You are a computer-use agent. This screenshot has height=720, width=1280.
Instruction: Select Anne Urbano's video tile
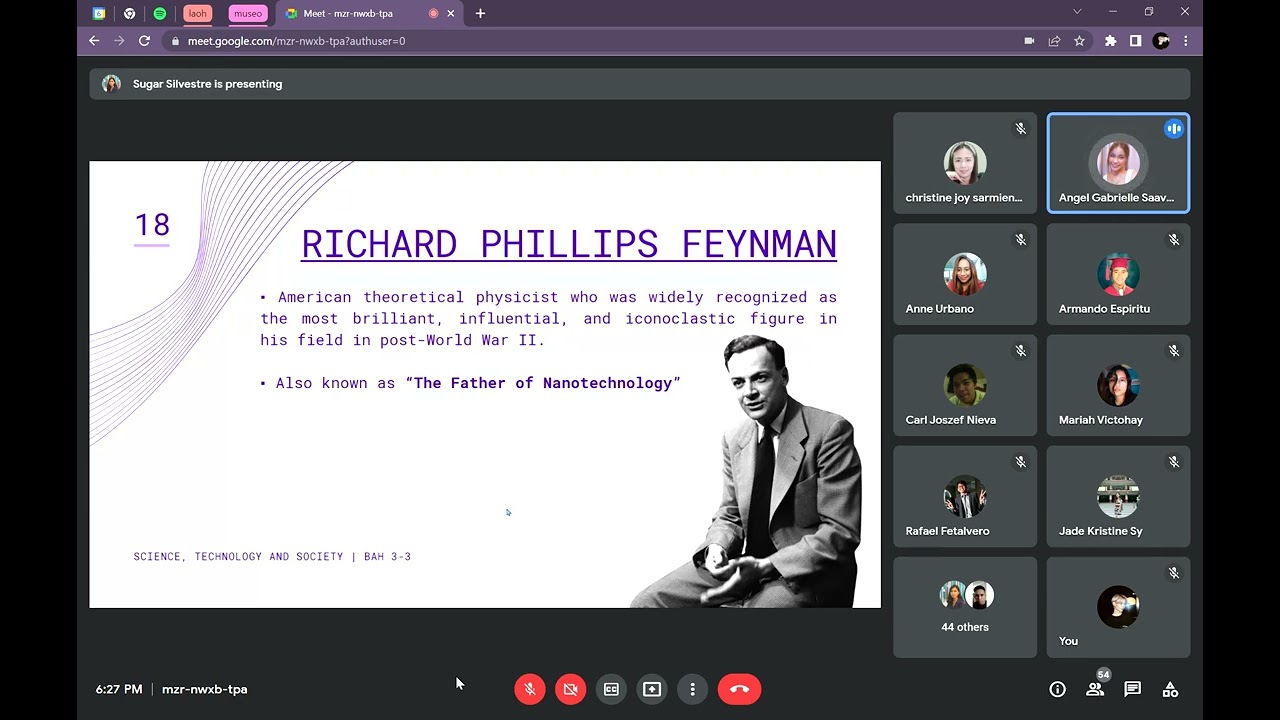pos(965,274)
